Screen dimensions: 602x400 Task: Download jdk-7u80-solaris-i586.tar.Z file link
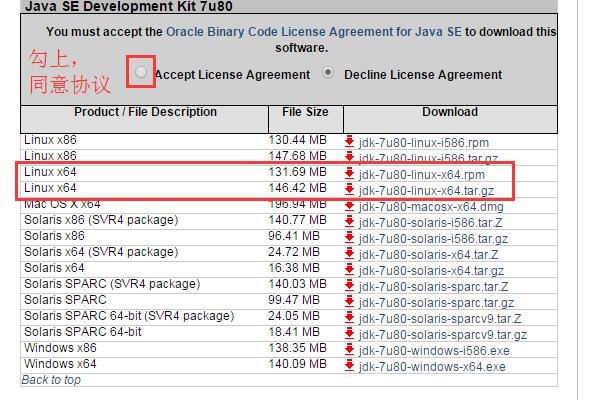tap(430, 223)
